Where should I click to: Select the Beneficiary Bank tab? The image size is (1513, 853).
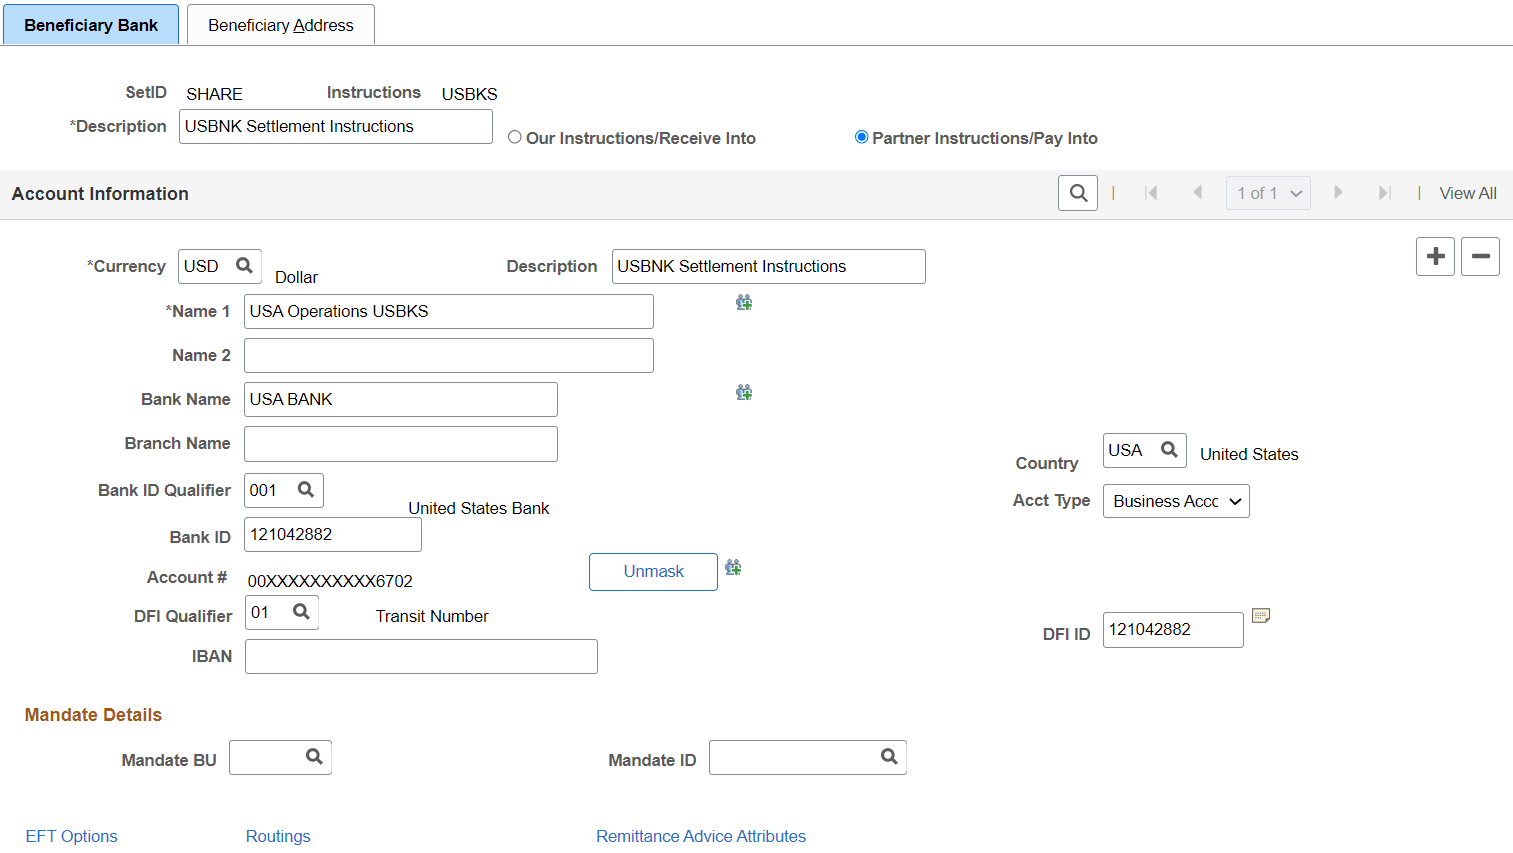pos(90,24)
